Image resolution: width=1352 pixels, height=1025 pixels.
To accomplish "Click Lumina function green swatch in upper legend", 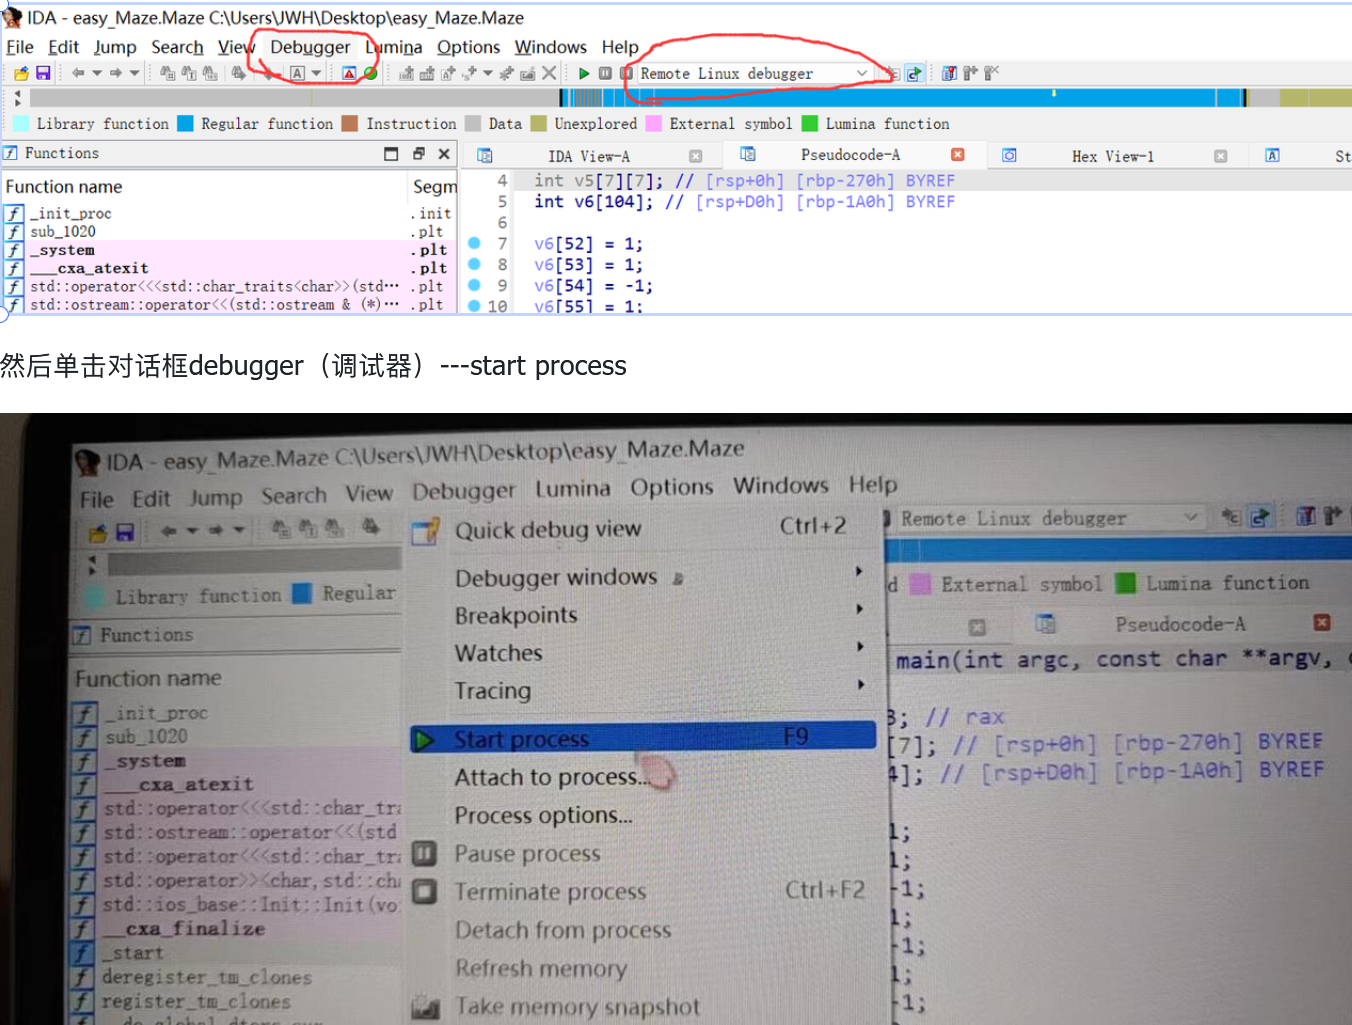I will click(810, 123).
